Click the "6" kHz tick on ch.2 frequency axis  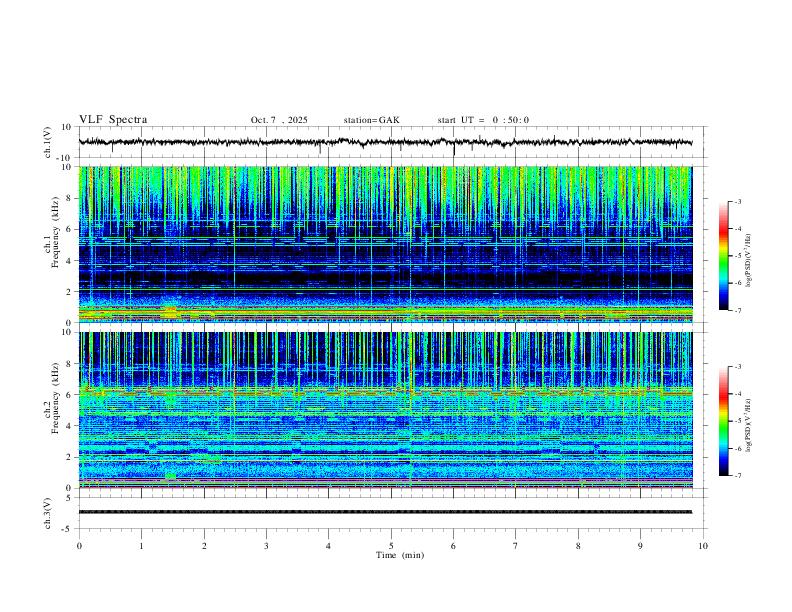coord(69,395)
